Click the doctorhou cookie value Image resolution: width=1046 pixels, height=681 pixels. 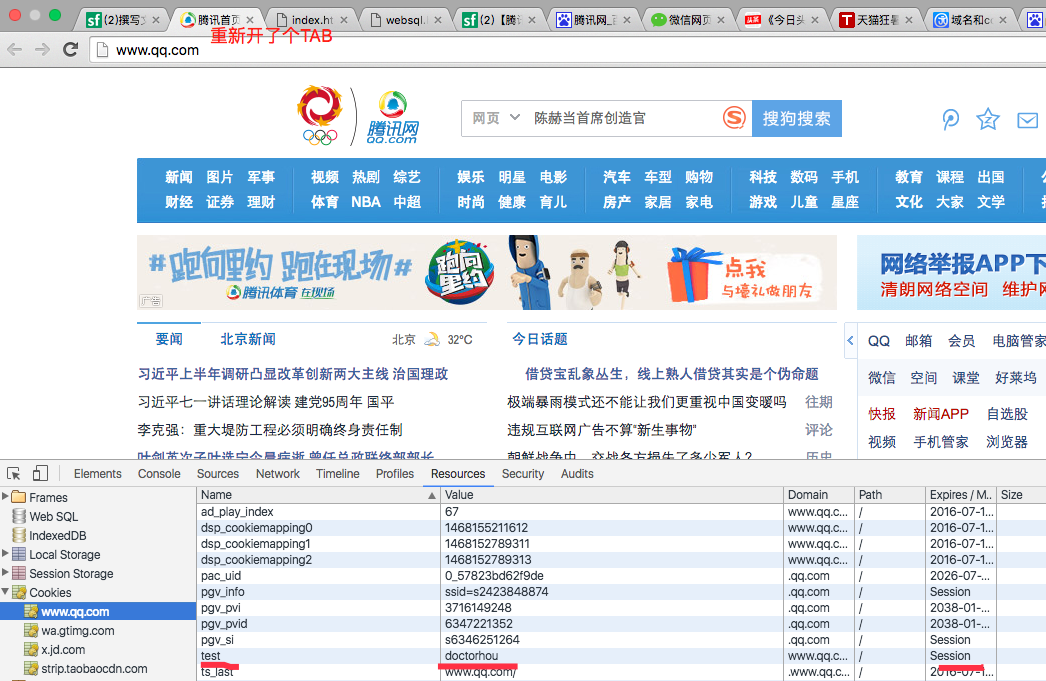pos(472,656)
